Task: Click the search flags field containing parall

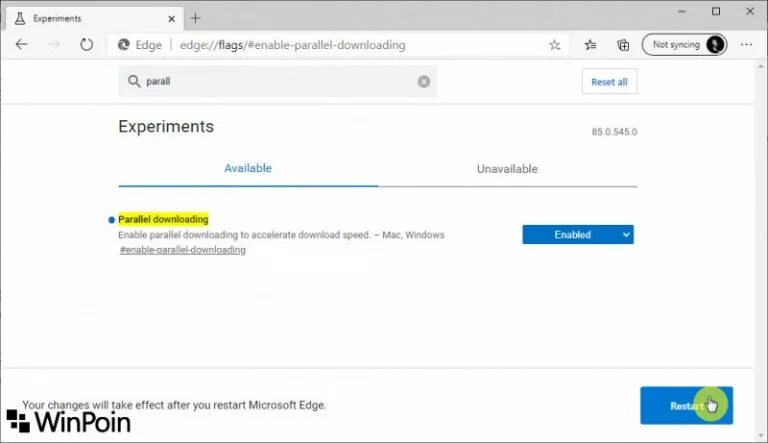Action: 277,81
